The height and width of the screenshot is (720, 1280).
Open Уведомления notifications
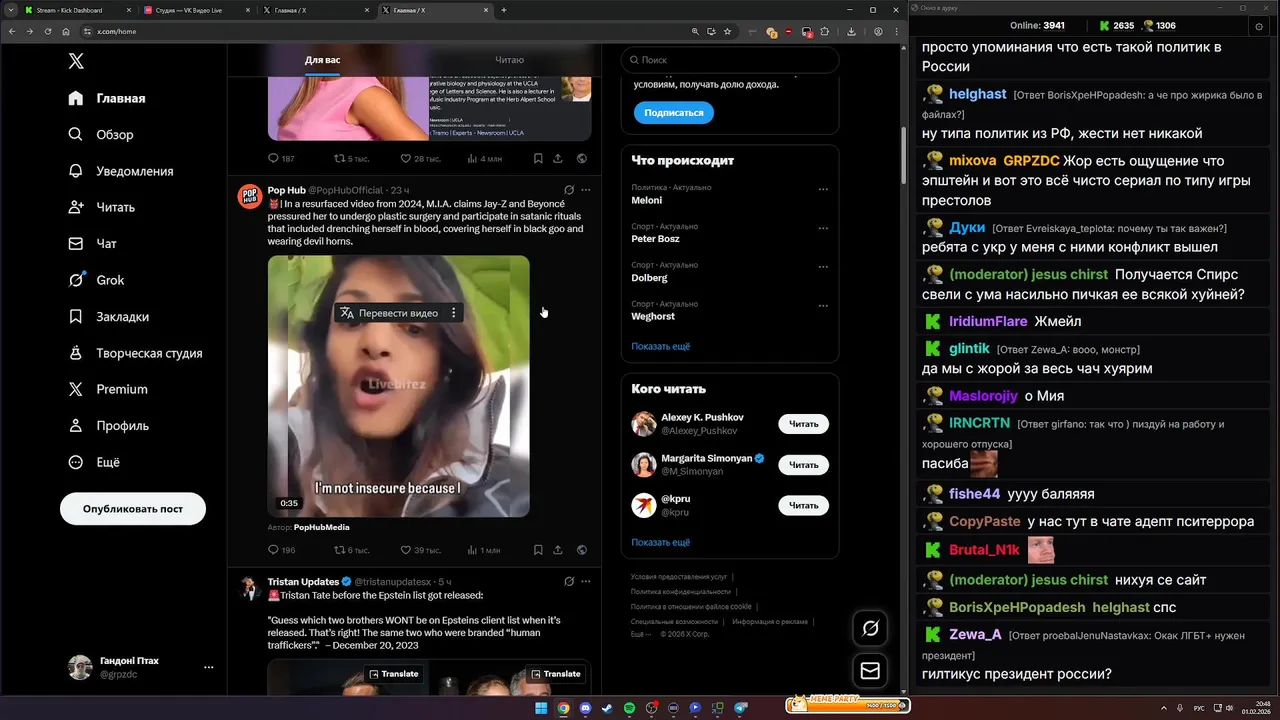coord(120,171)
